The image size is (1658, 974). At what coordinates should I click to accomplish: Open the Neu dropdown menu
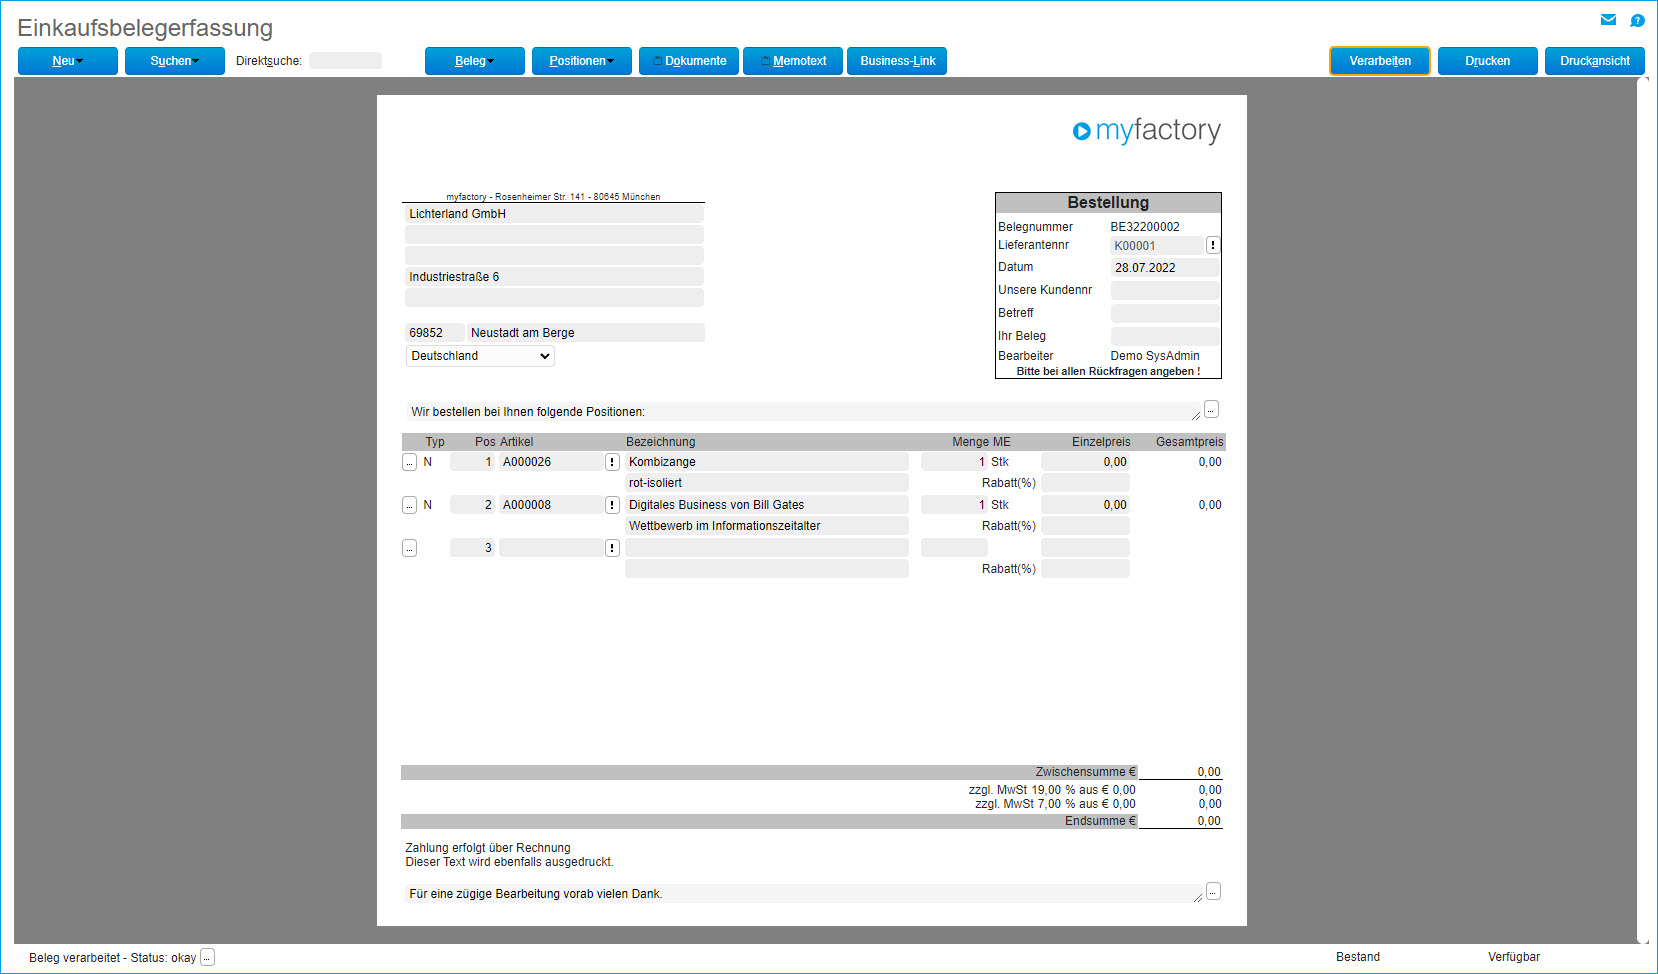pos(68,61)
